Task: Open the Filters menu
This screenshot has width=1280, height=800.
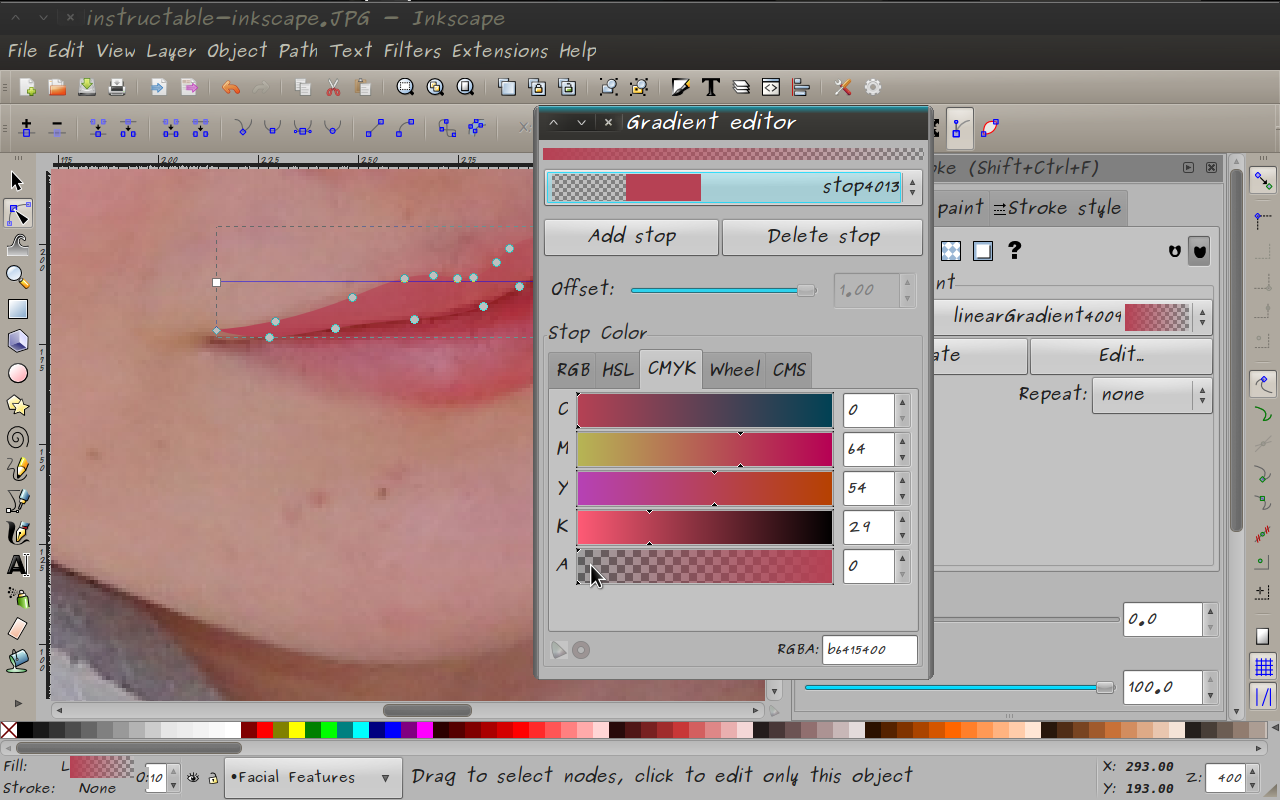Action: point(410,50)
